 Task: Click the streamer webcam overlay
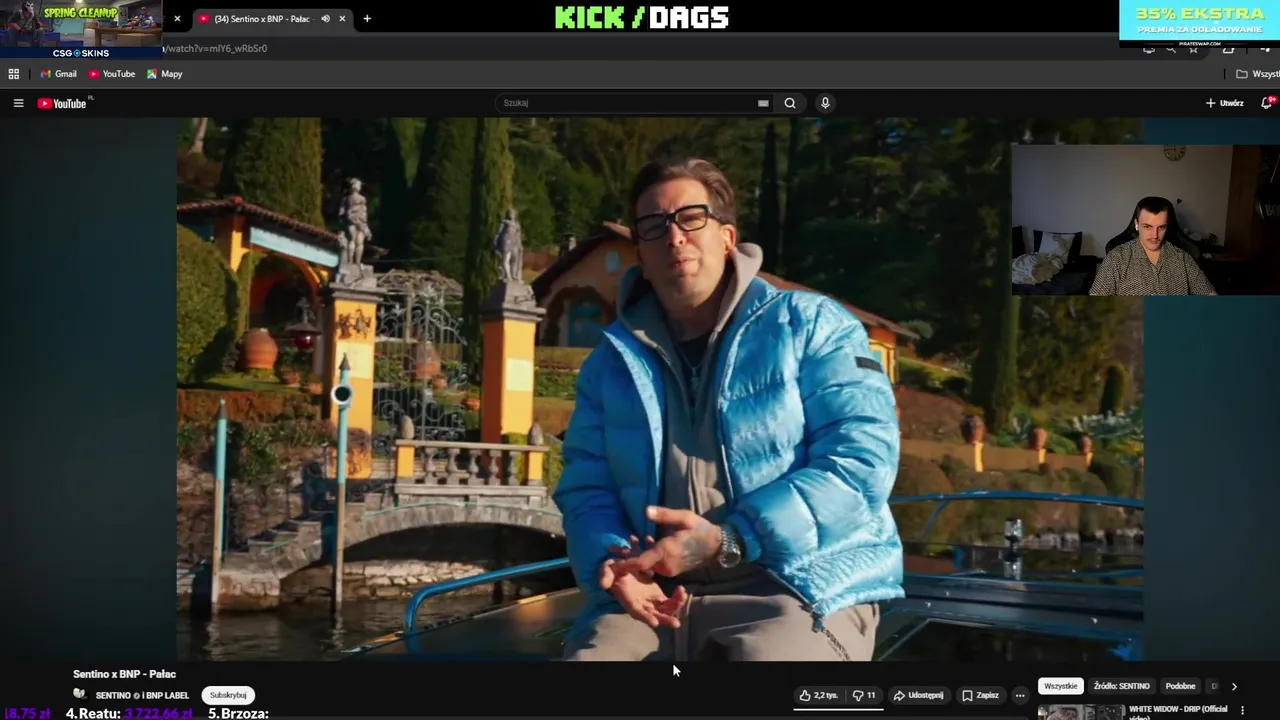[1145, 221]
